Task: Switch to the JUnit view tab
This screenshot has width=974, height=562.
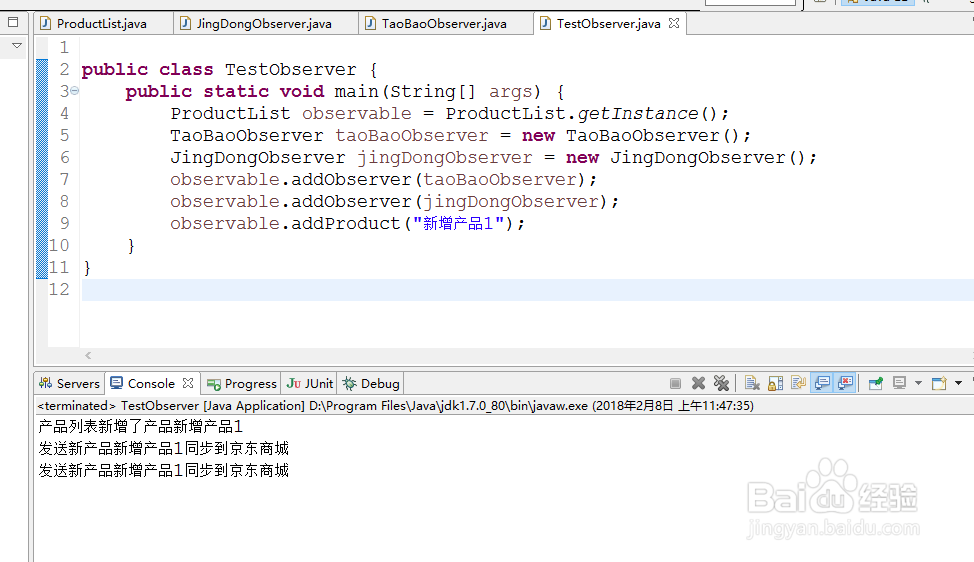Action: 310,384
